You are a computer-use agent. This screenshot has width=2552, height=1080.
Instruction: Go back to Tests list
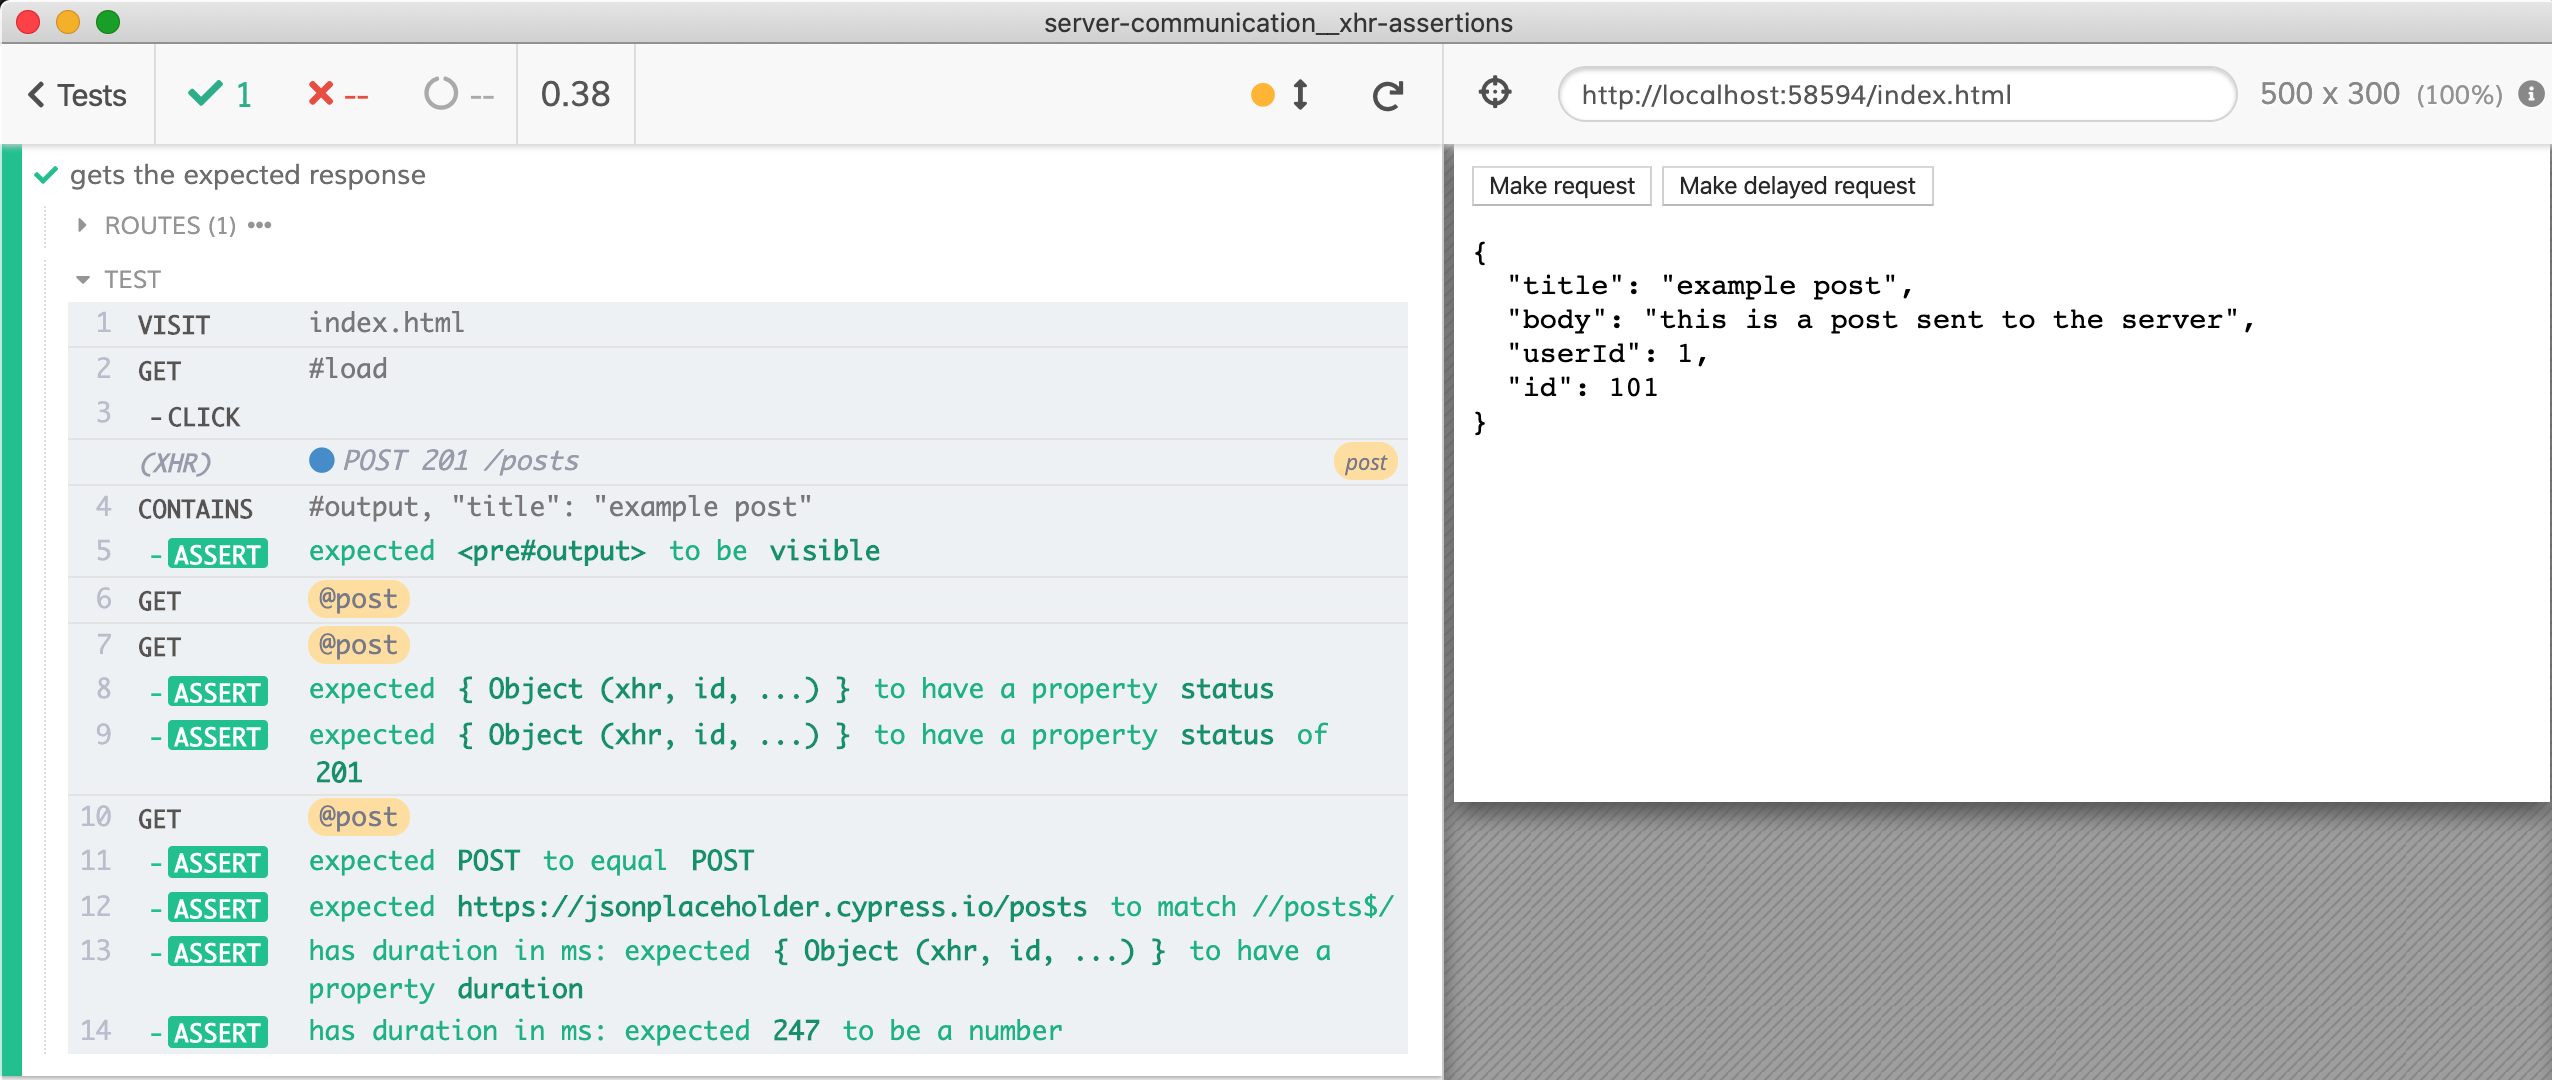pos(78,95)
